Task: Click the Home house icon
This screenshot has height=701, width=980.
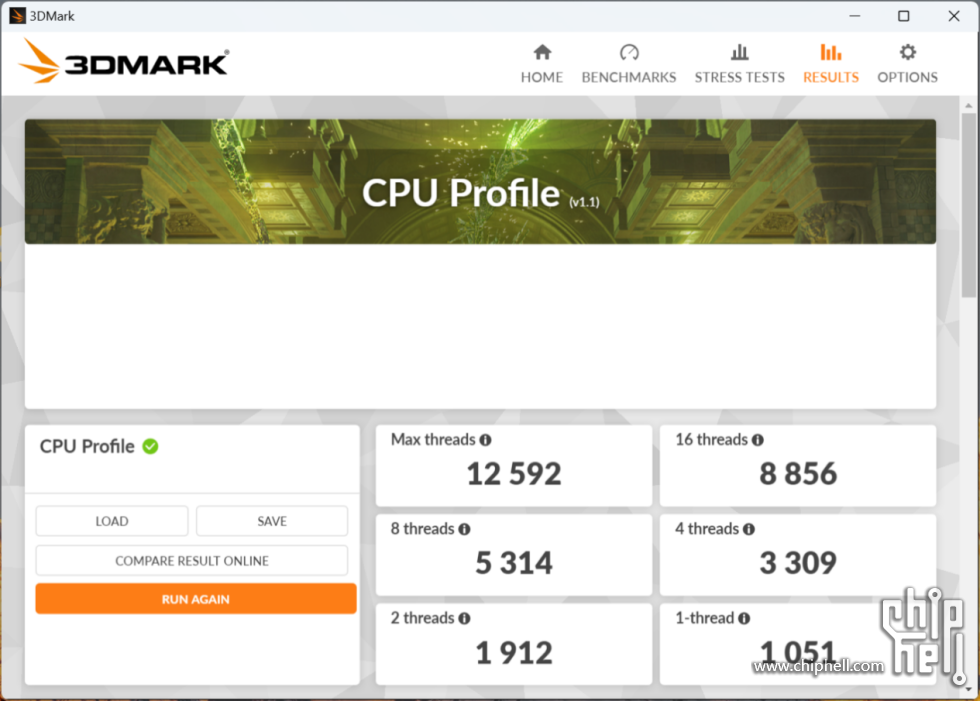Action: 542,52
